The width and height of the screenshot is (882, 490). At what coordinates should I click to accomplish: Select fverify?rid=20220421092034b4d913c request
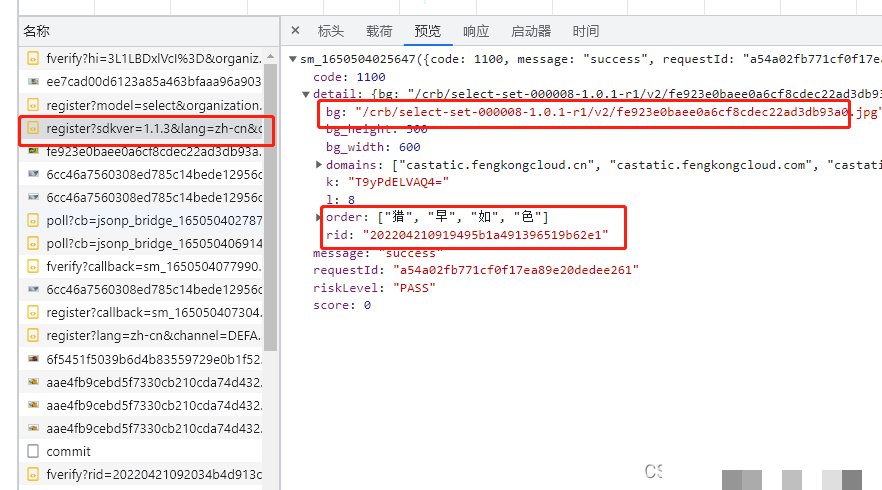141,474
